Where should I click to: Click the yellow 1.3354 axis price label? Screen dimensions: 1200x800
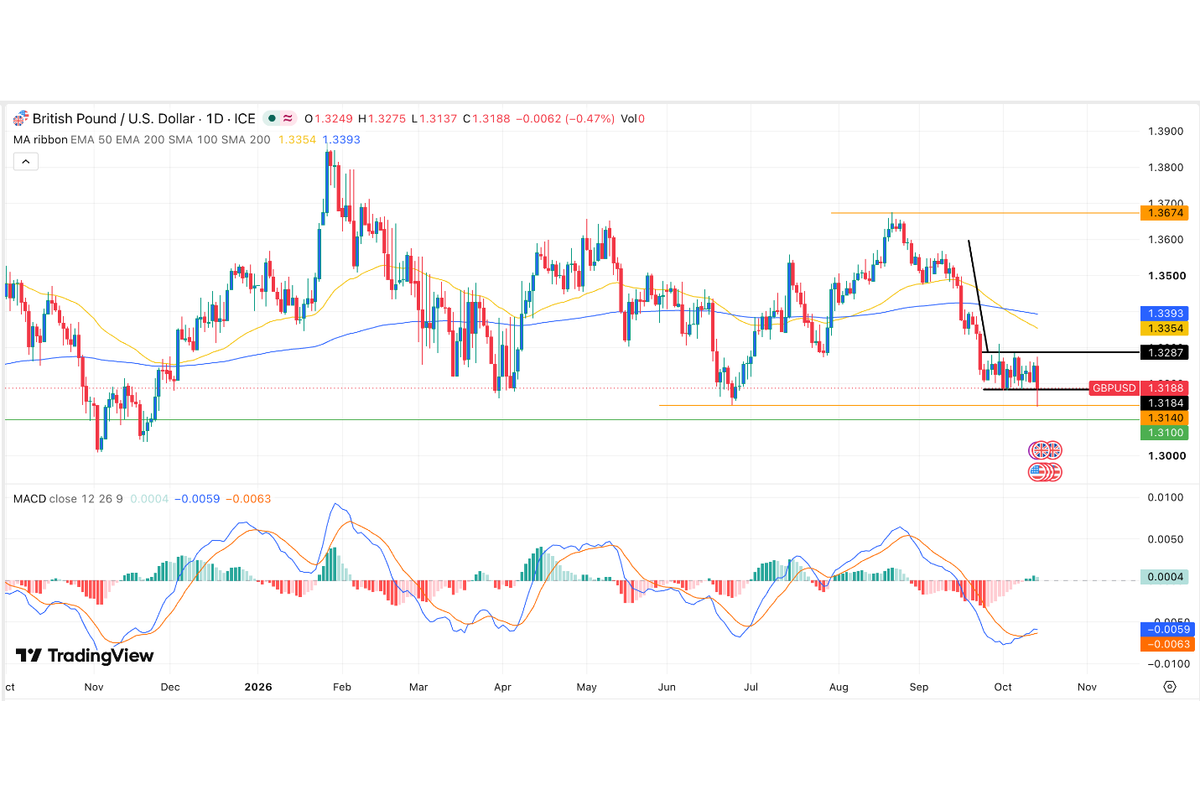point(1164,328)
